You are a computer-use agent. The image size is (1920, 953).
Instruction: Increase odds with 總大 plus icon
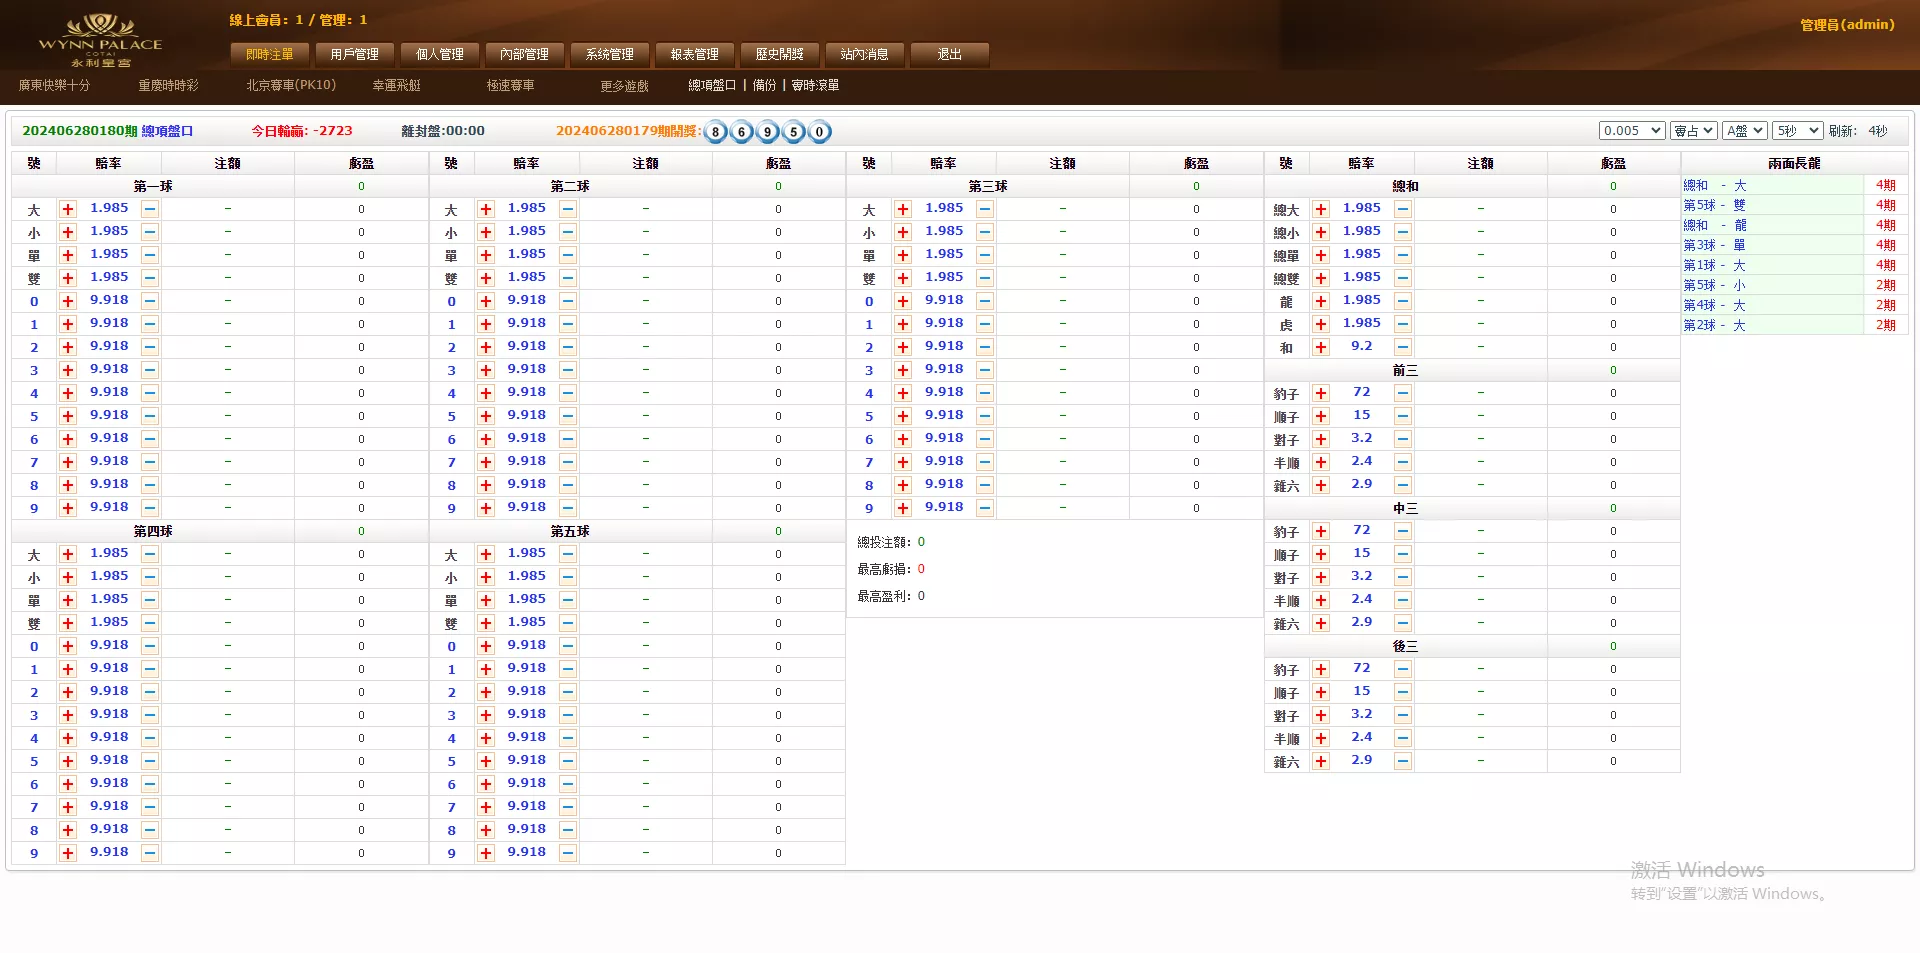[x=1321, y=209]
